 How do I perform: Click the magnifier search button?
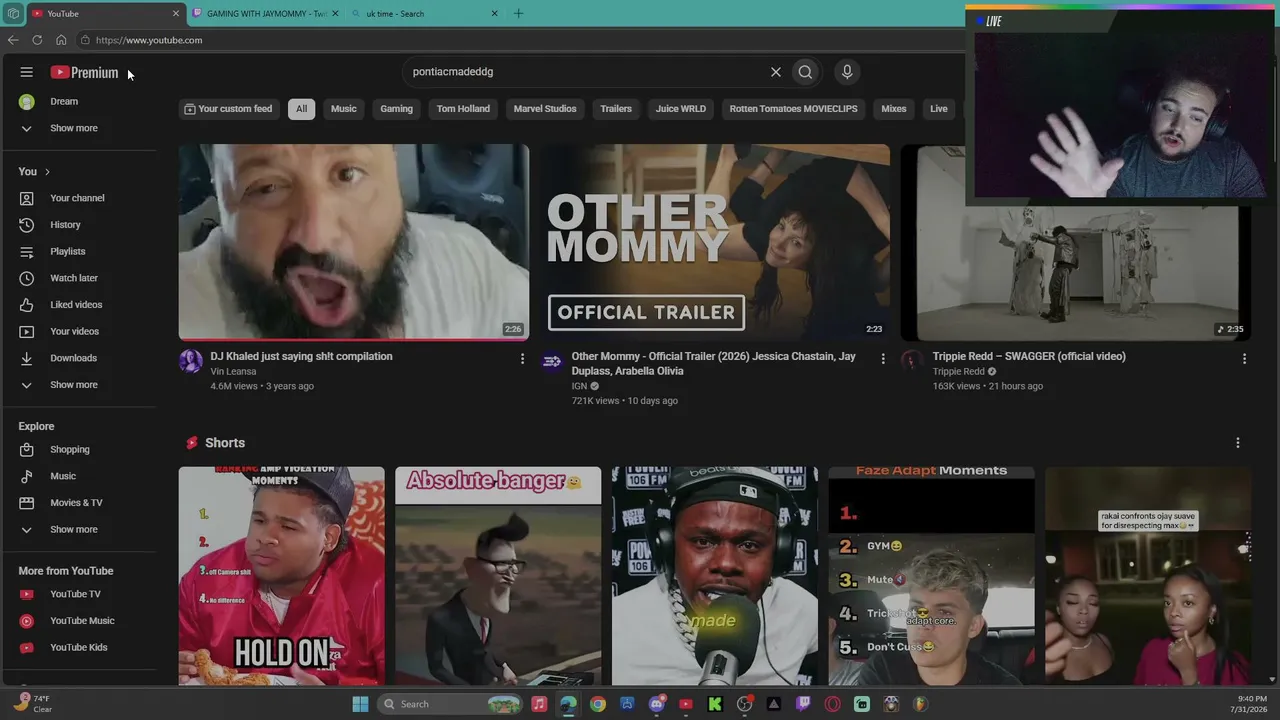pyautogui.click(x=805, y=72)
